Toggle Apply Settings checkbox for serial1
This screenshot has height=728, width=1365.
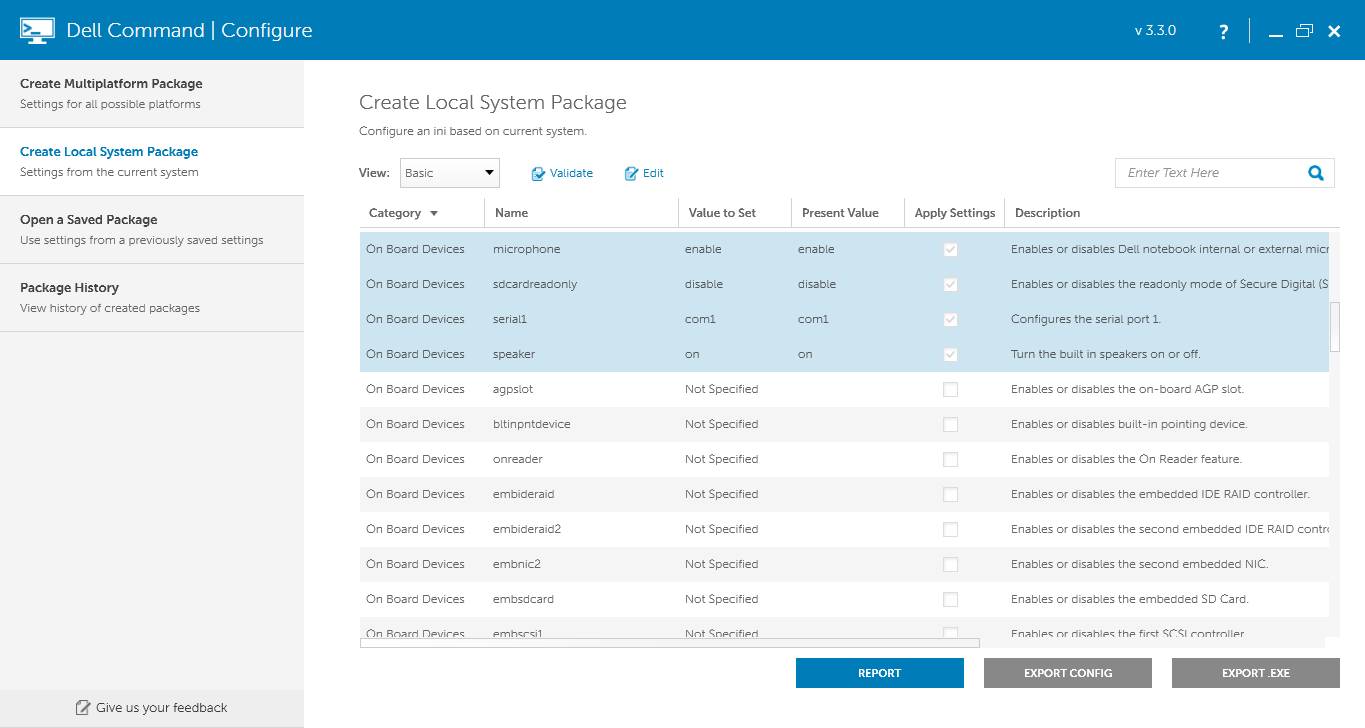[950, 320]
